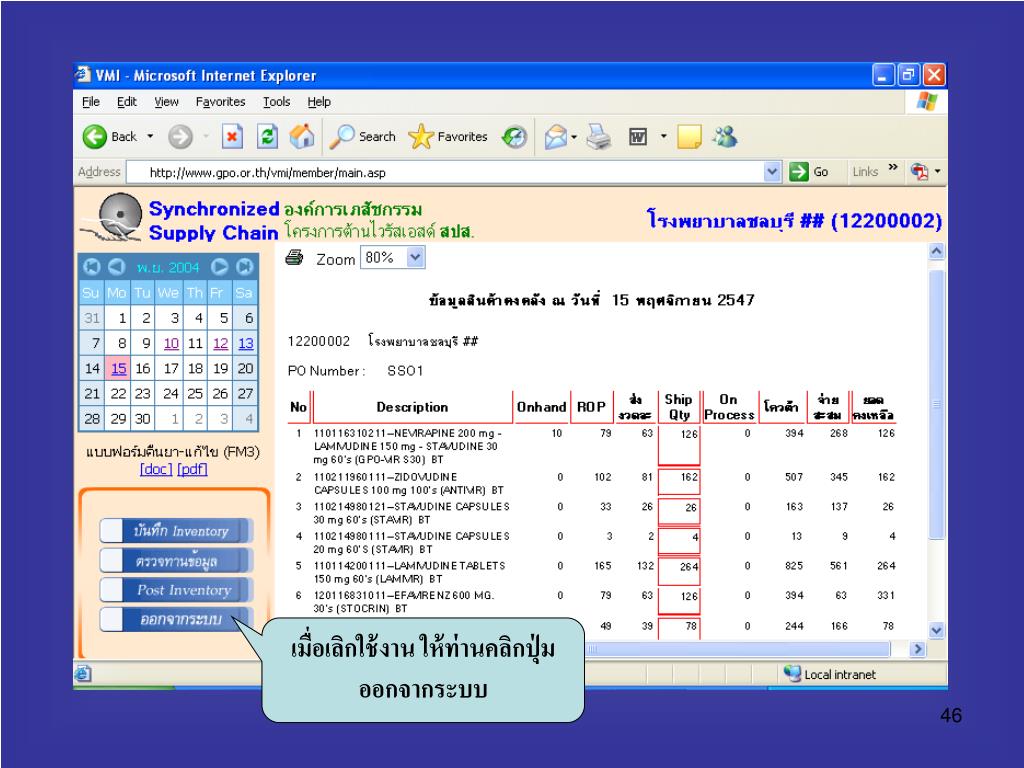This screenshot has height=768, width=1024.
Task: Jump to next year in calendar
Action: point(244,266)
